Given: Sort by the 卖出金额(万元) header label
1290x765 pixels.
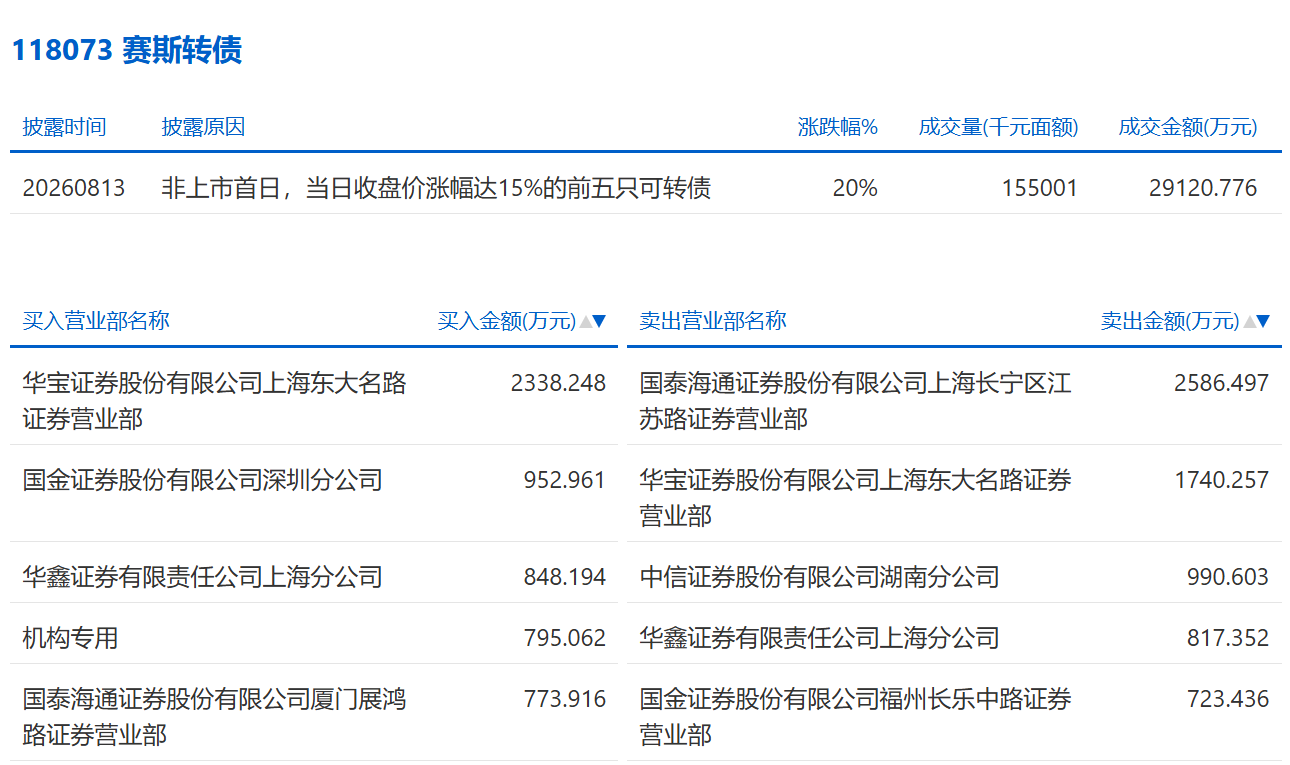Looking at the screenshot, I should pos(1170,321).
